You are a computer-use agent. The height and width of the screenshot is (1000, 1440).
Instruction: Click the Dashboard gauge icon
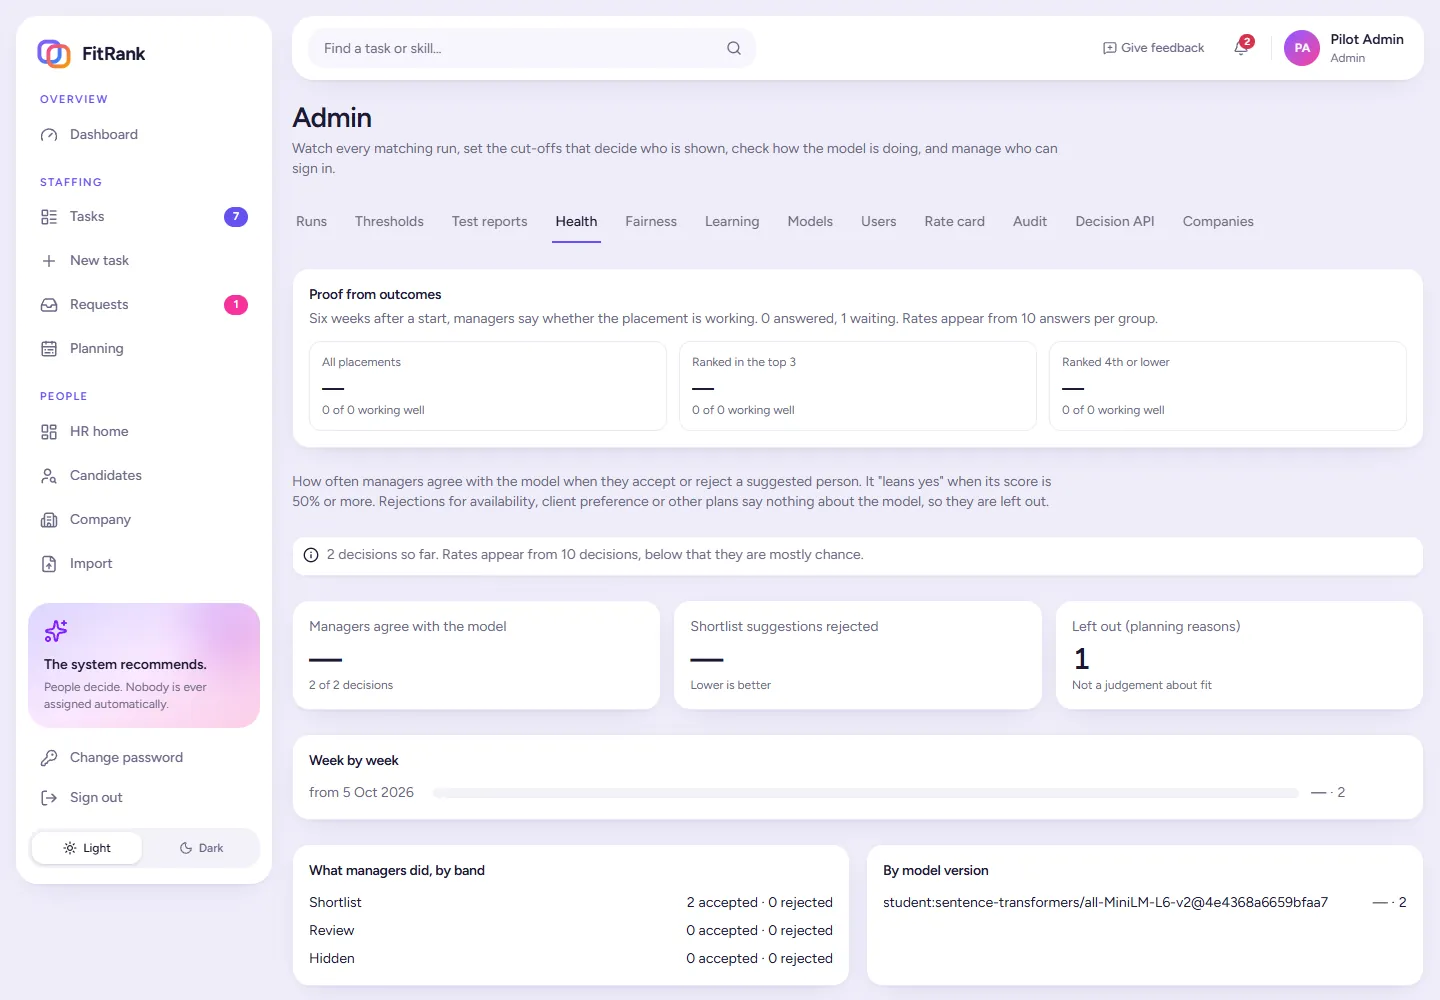49,135
